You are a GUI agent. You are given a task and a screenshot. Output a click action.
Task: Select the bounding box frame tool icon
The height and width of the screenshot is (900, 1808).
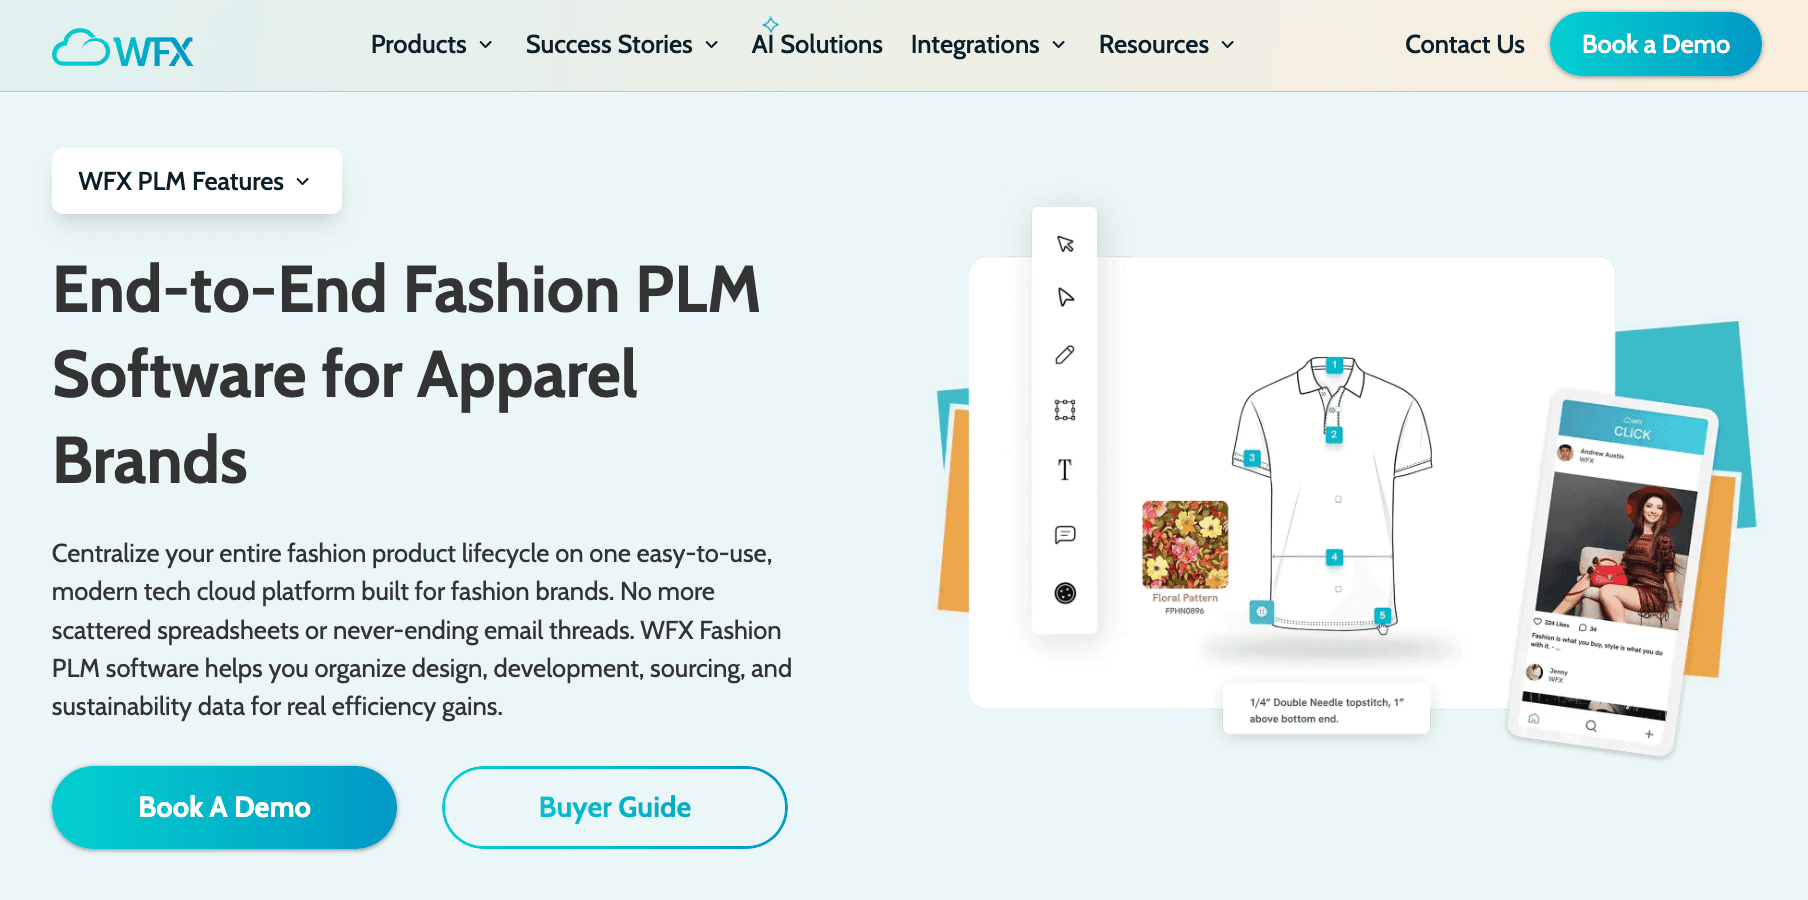tap(1065, 410)
